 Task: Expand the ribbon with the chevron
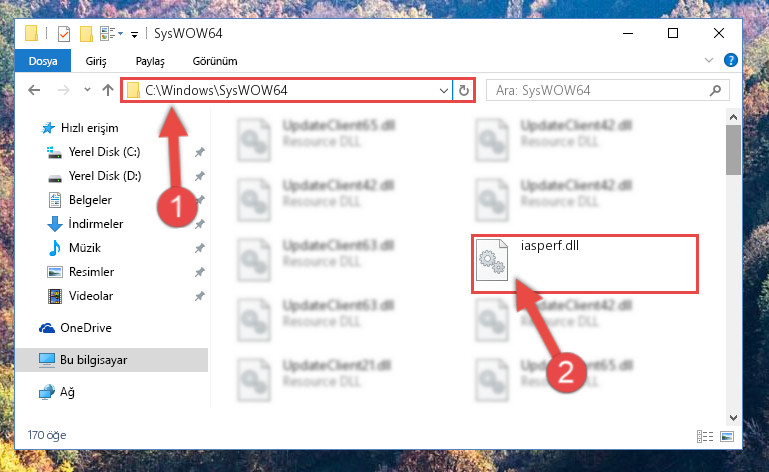click(709, 60)
